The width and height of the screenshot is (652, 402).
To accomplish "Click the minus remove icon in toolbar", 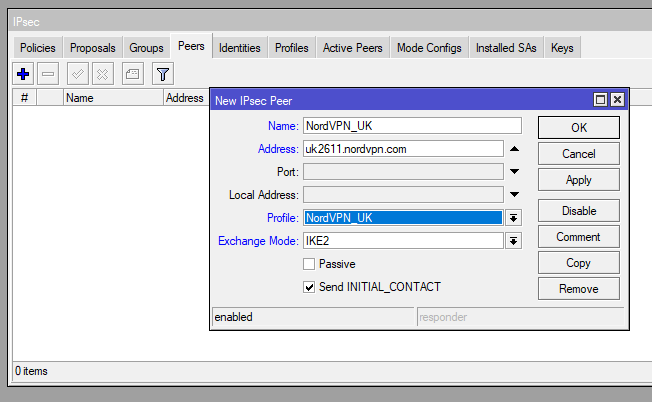I will pos(48,74).
